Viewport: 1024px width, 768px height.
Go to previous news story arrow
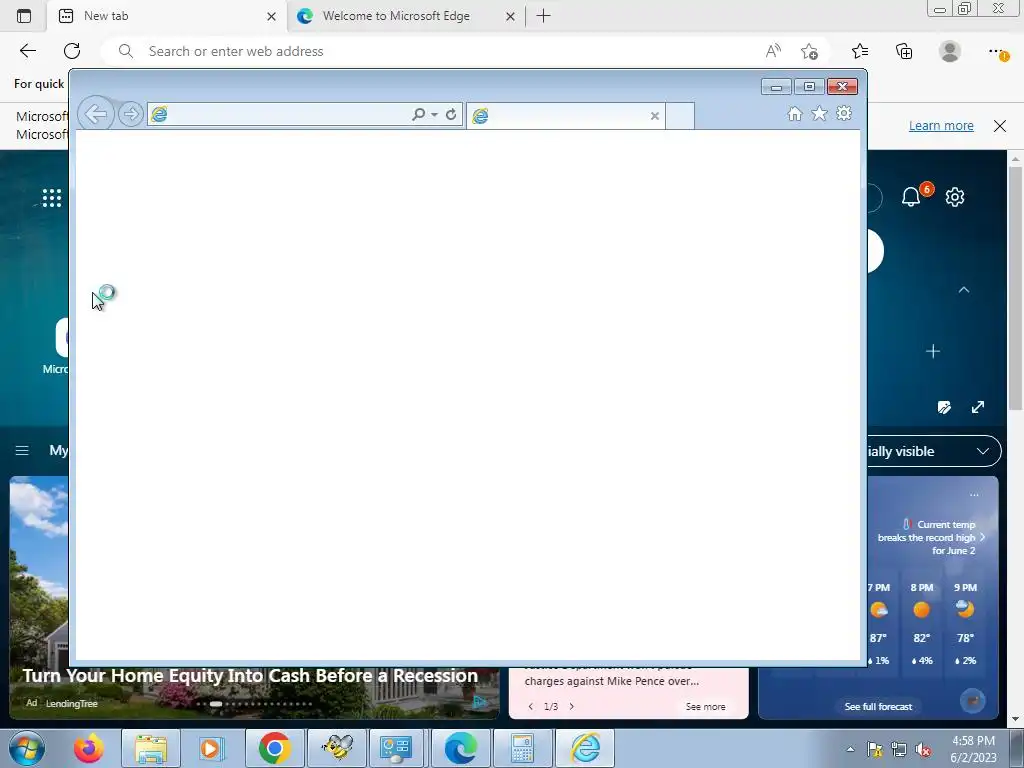(x=530, y=707)
